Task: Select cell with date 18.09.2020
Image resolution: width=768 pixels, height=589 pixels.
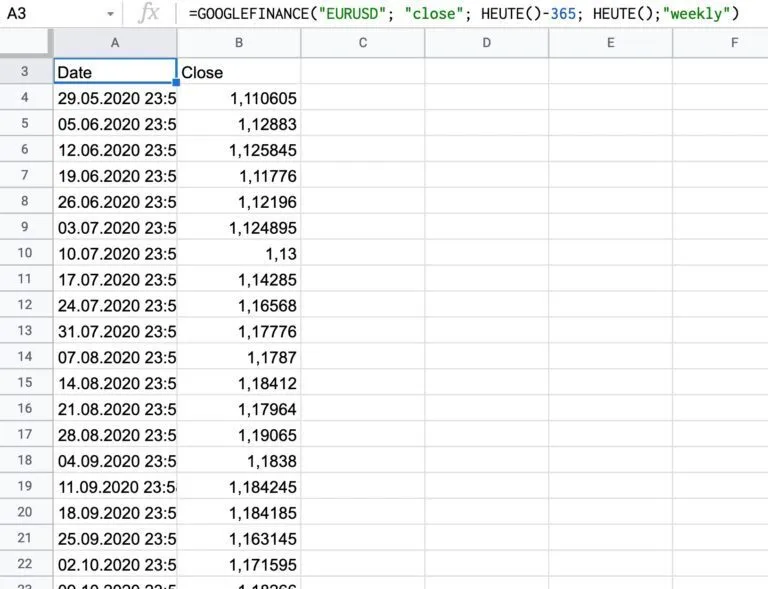Action: point(115,513)
